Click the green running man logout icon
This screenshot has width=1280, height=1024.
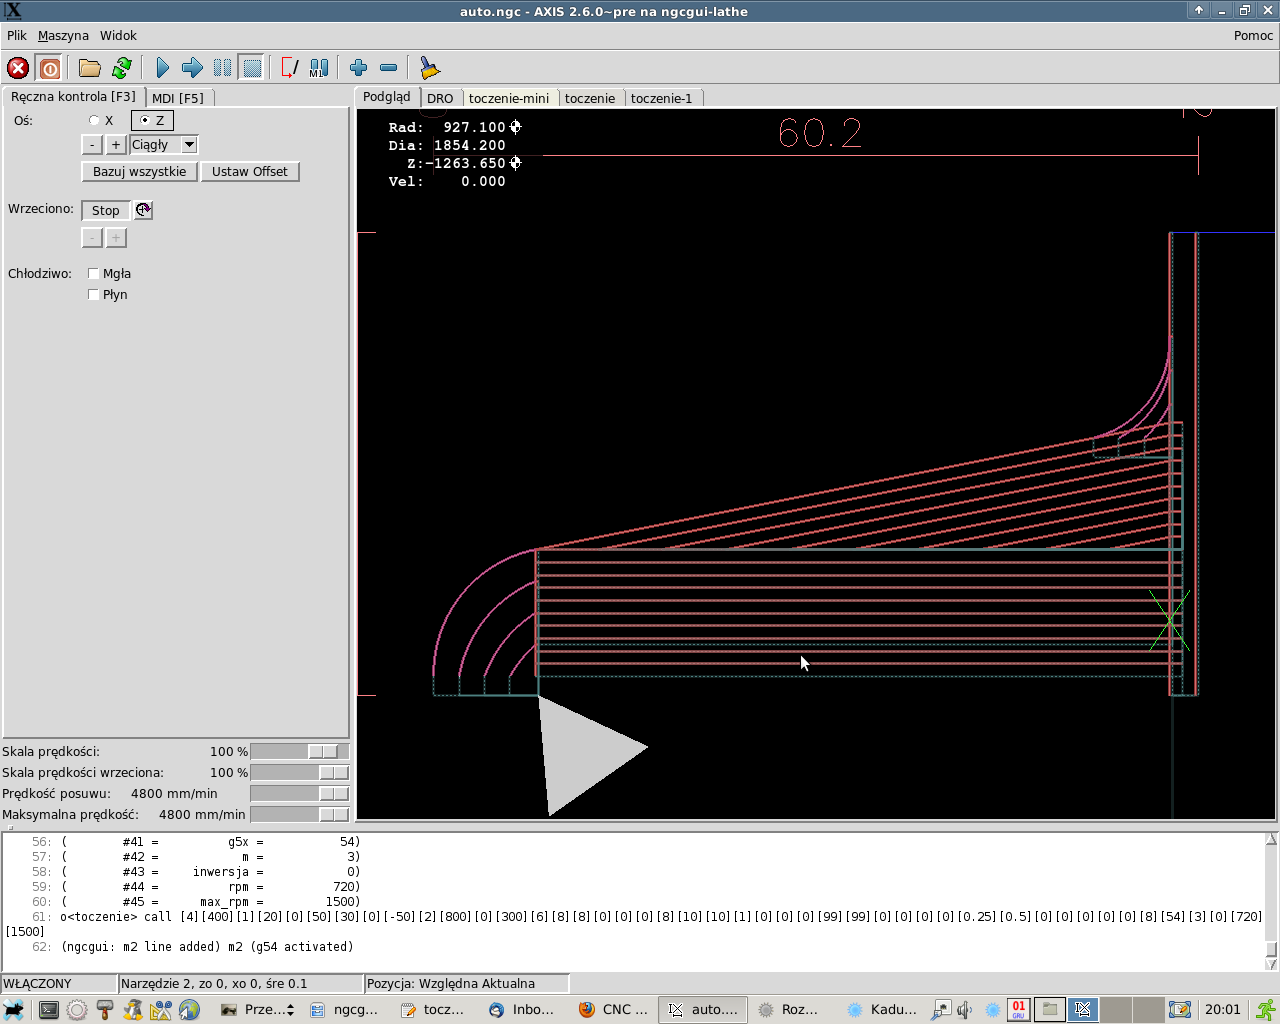(x=1266, y=1010)
